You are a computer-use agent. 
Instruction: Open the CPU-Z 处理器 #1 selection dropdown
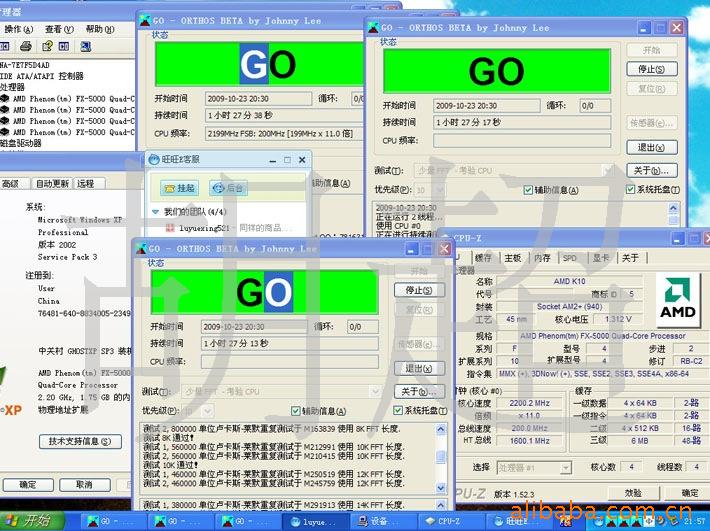(x=534, y=468)
